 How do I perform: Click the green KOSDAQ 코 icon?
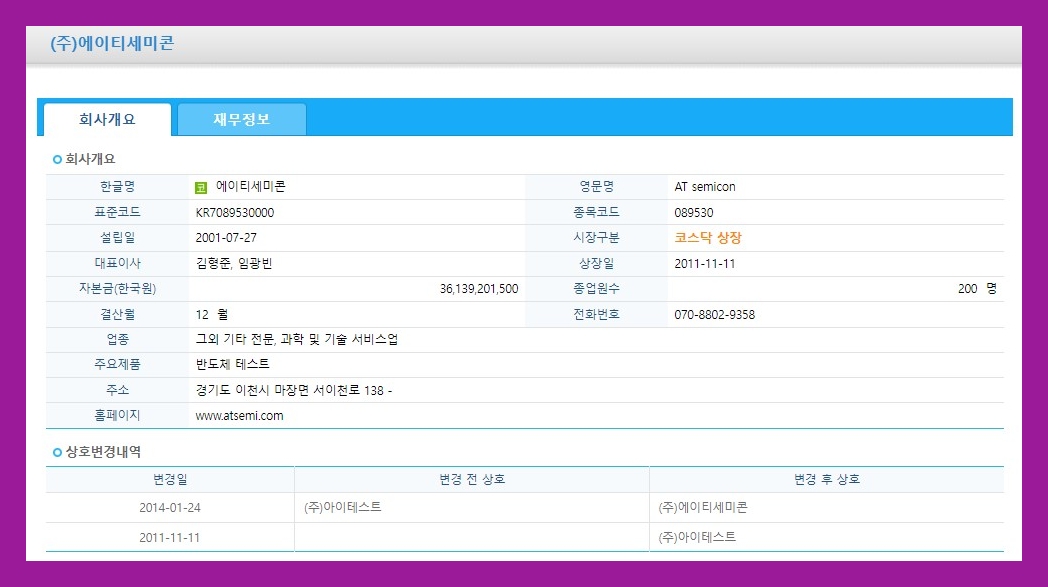pyautogui.click(x=201, y=188)
